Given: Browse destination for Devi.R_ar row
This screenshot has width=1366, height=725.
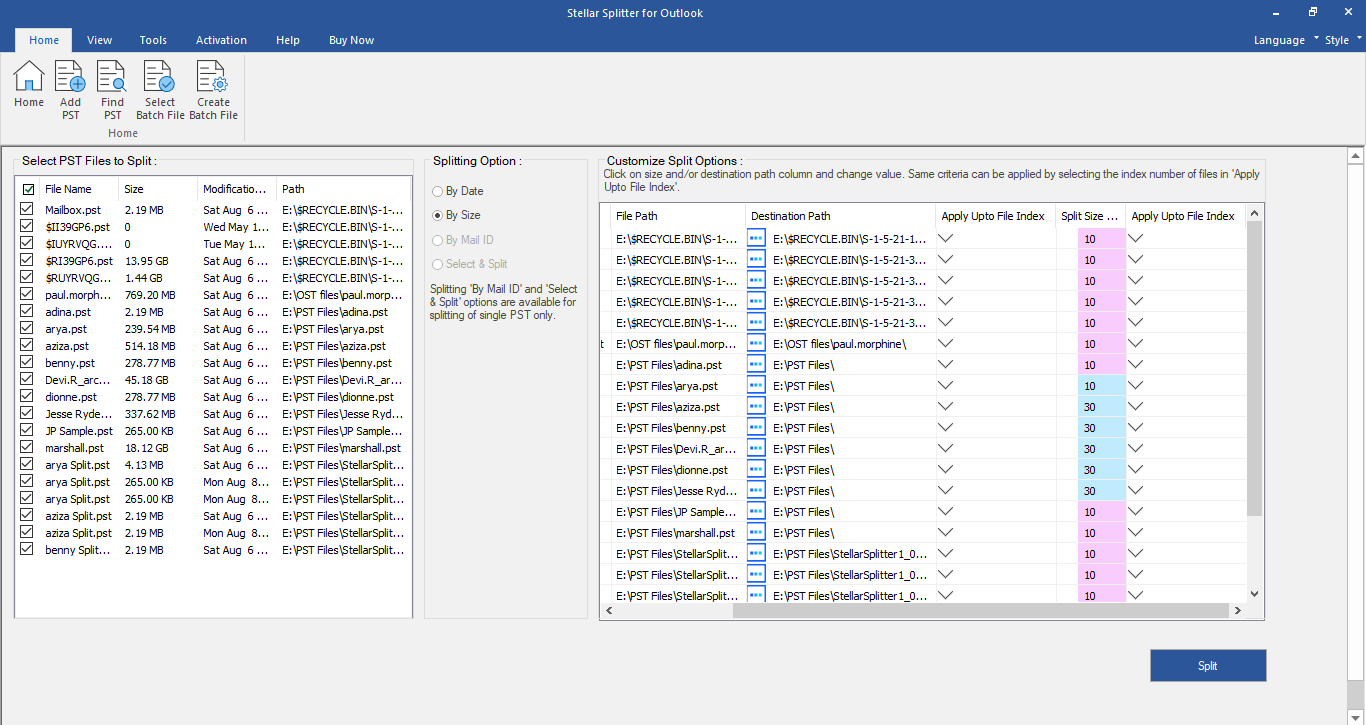Looking at the screenshot, I should click(756, 448).
